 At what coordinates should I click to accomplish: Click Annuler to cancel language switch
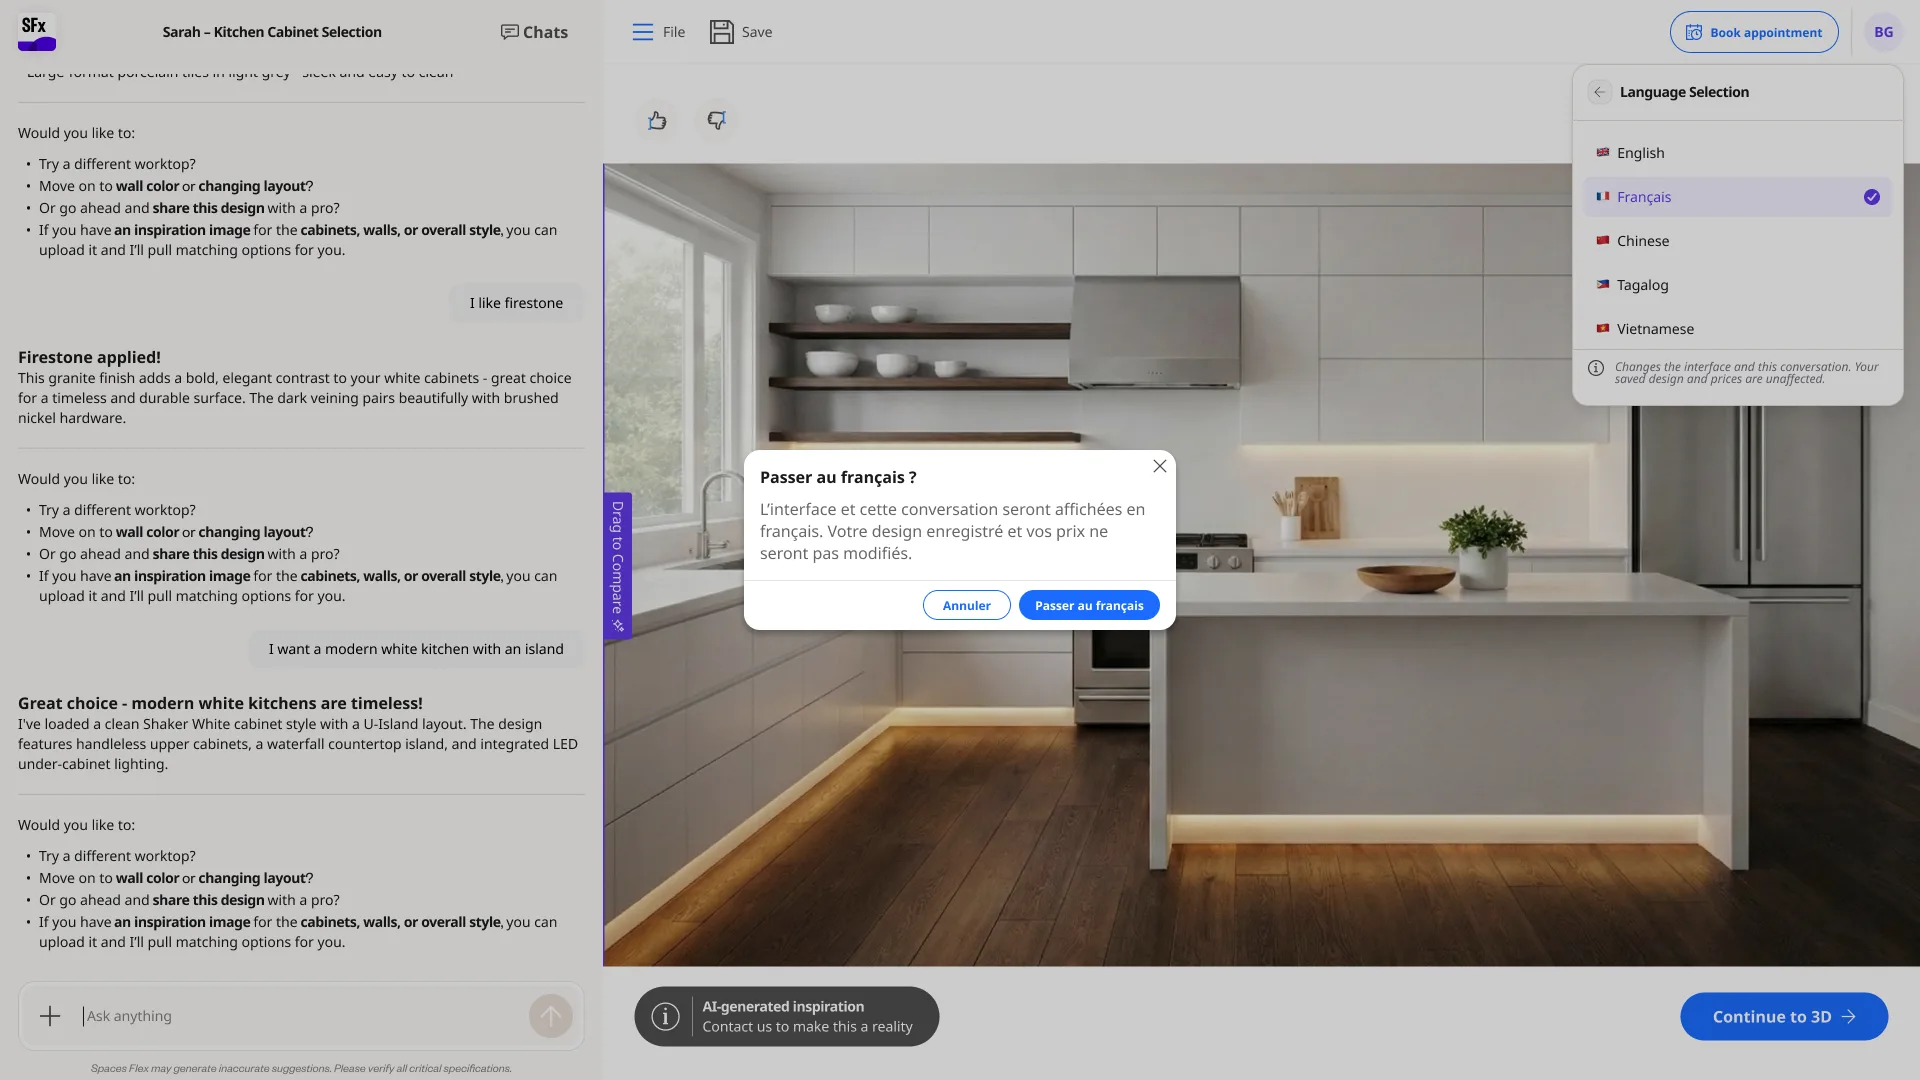(966, 605)
